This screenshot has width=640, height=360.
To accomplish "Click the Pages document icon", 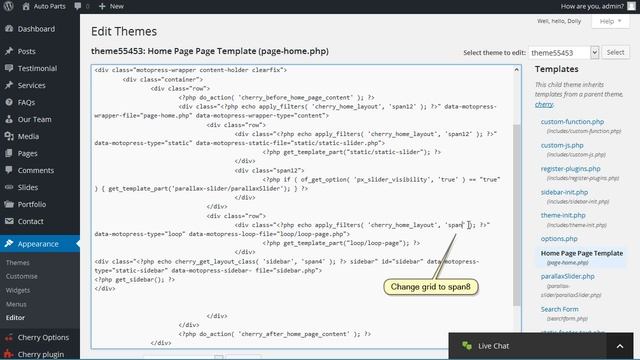I will (x=9, y=153).
